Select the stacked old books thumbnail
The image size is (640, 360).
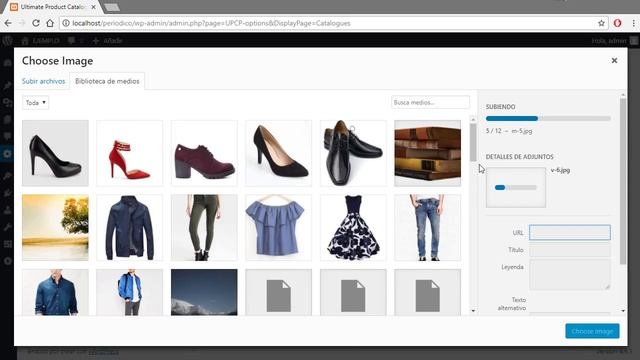click(x=427, y=153)
